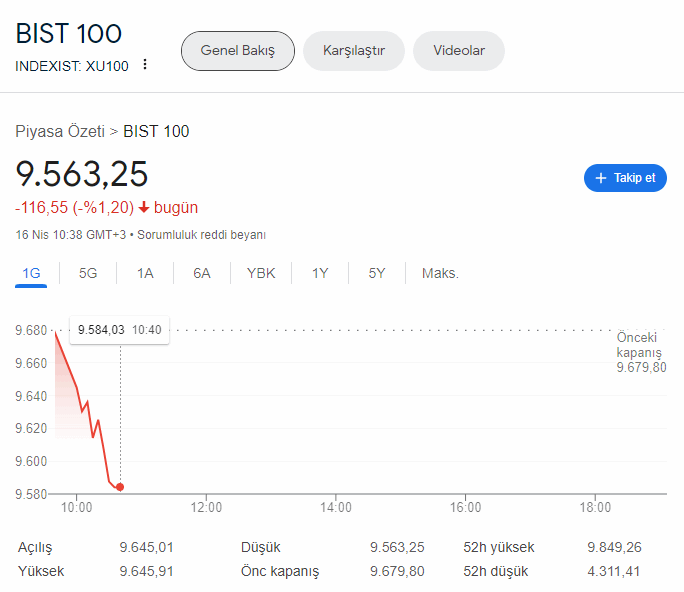Select YBK year-to-date range
The height and width of the screenshot is (592, 684).
261,273
